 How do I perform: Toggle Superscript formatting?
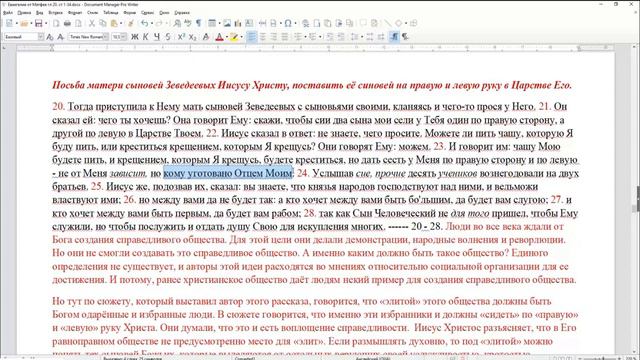[181, 37]
